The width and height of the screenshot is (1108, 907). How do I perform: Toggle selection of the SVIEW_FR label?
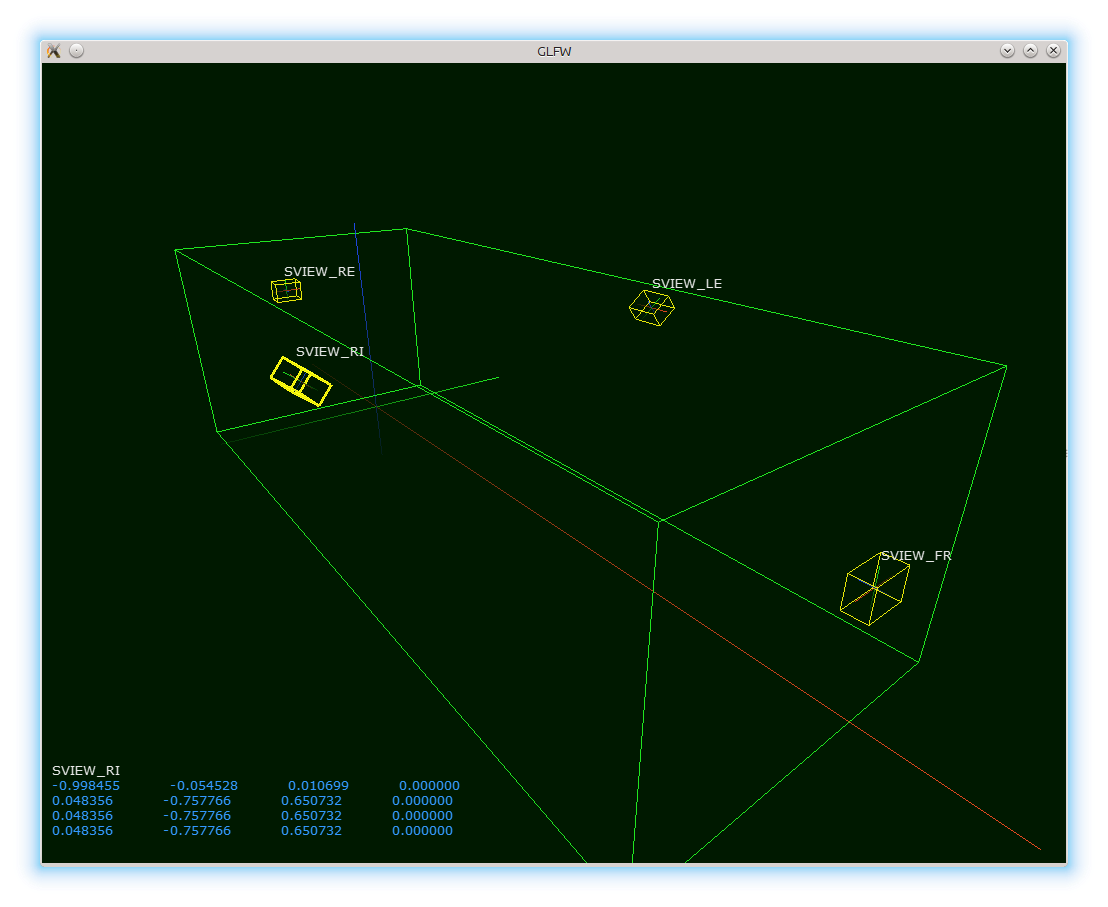click(916, 555)
